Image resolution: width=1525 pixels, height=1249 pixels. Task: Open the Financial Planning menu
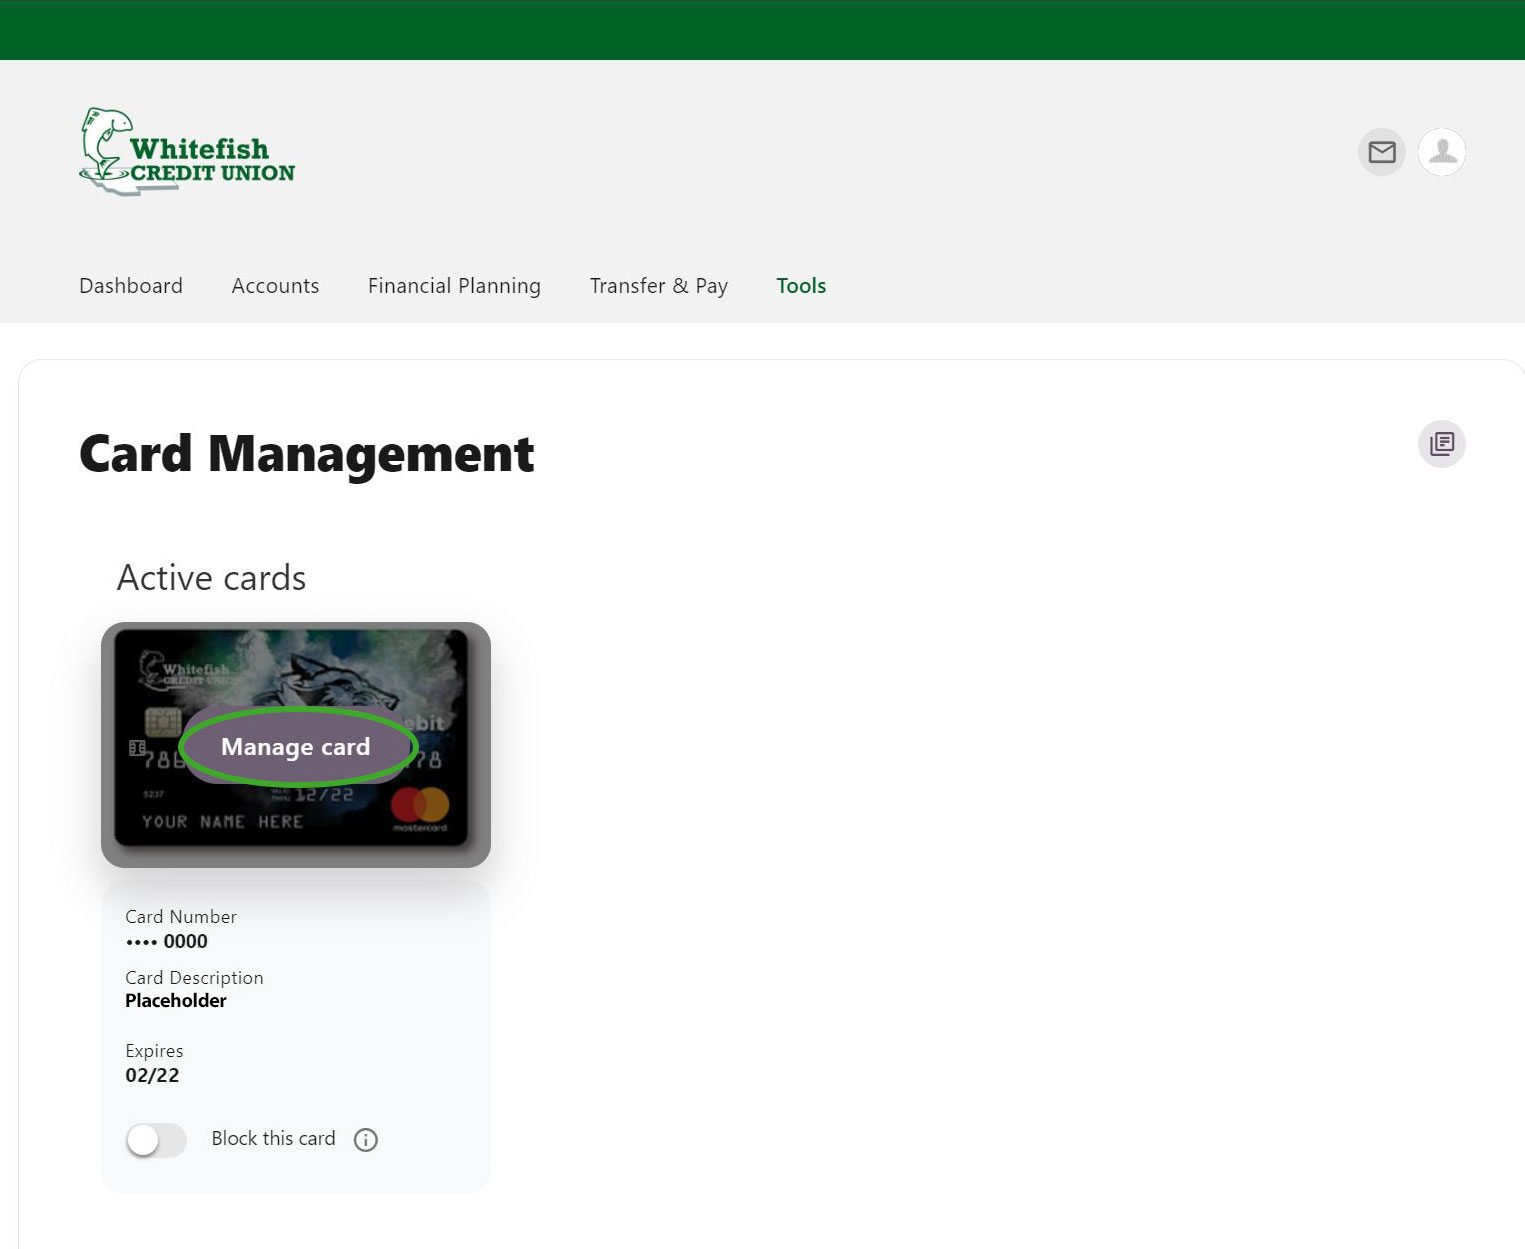tap(454, 286)
